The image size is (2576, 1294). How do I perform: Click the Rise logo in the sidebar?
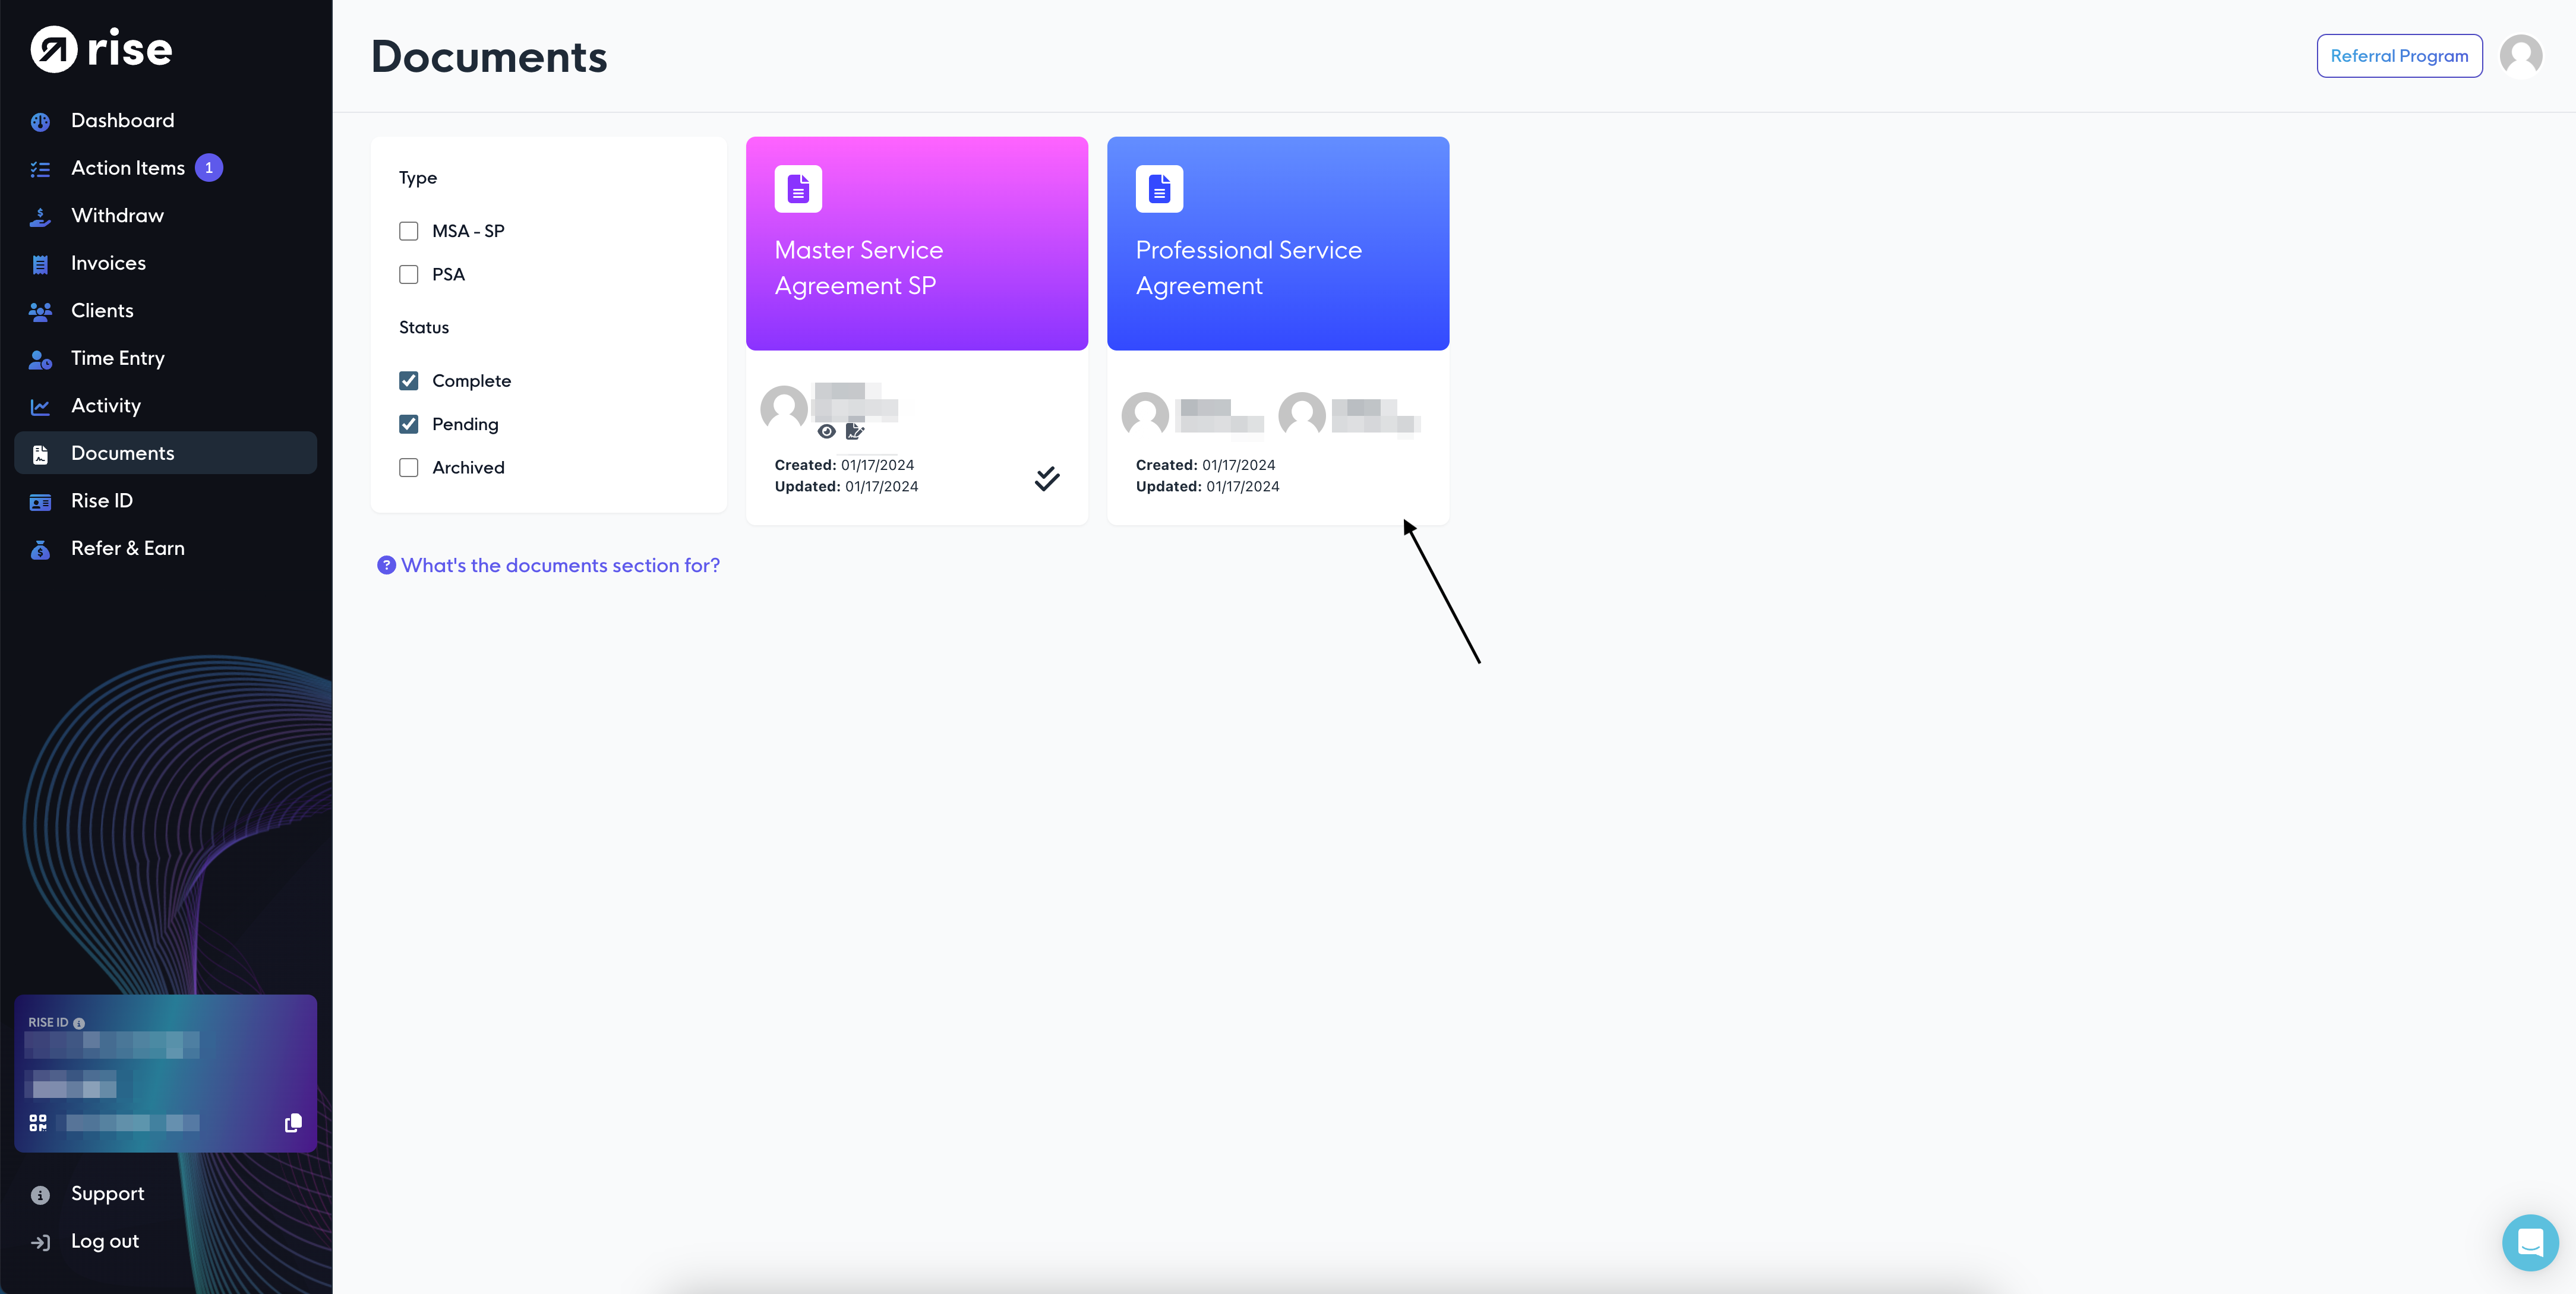pos(101,49)
